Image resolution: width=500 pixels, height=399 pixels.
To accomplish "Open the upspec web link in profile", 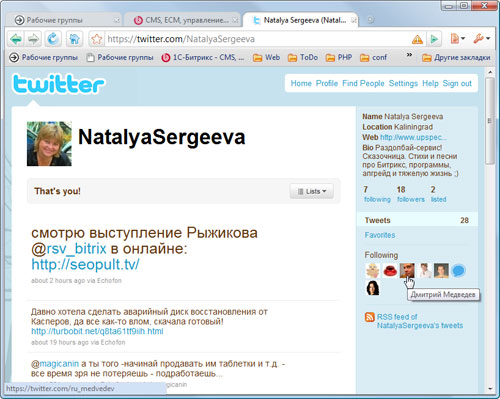I will [413, 137].
